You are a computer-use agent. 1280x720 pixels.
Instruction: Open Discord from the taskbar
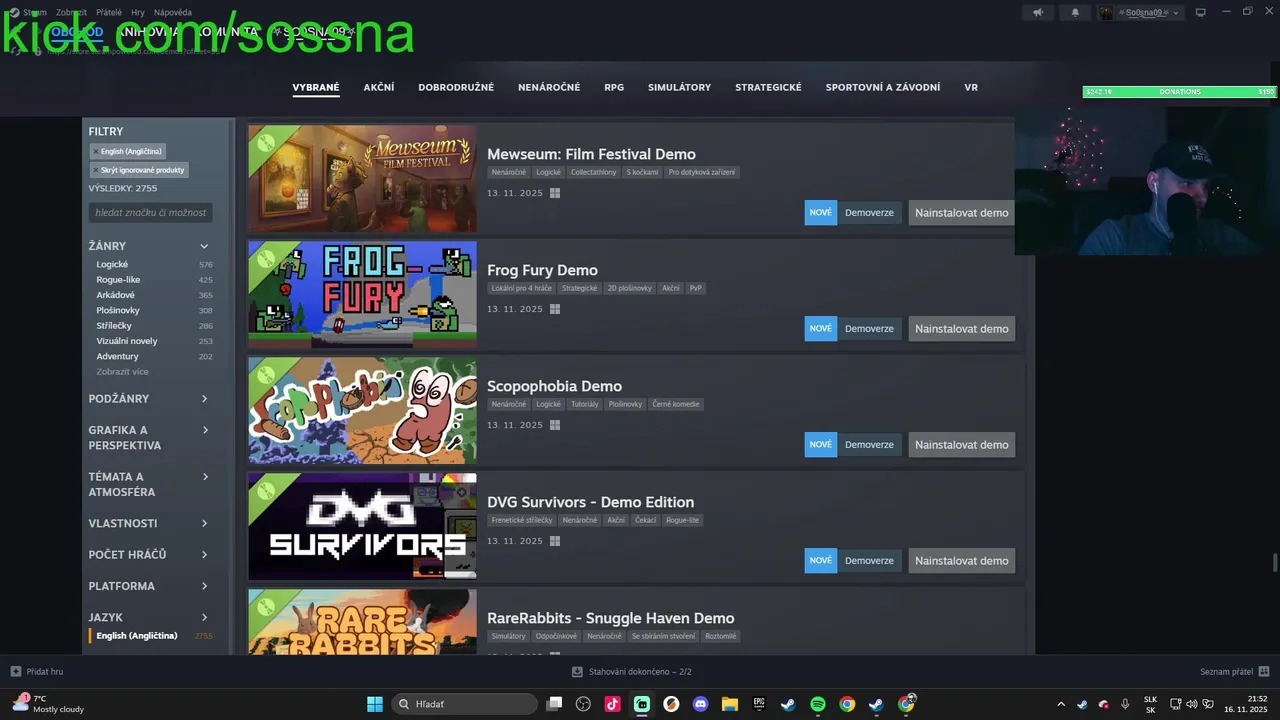click(x=700, y=704)
